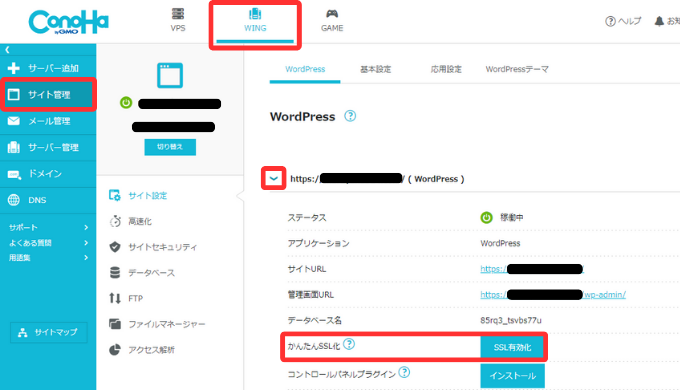680x390 pixels.
Task: Click help icon beside コントロールパネルプラグイン
Action: coord(404,372)
